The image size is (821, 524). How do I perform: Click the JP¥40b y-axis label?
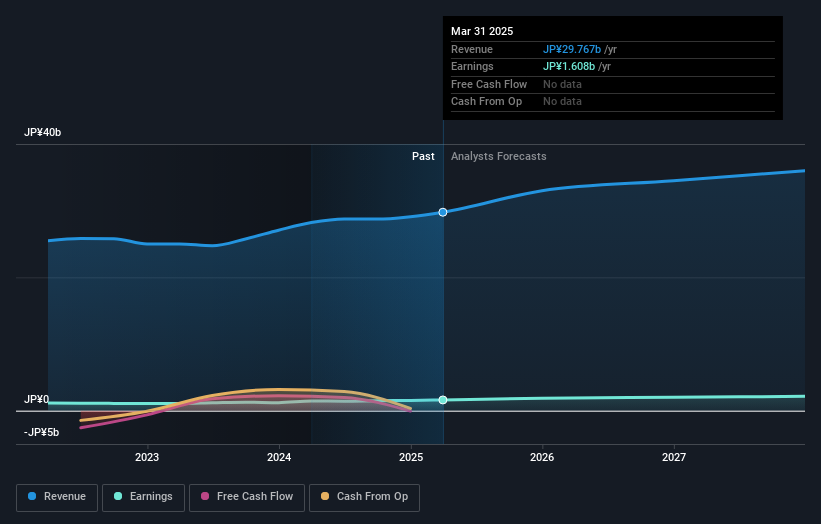(42, 132)
